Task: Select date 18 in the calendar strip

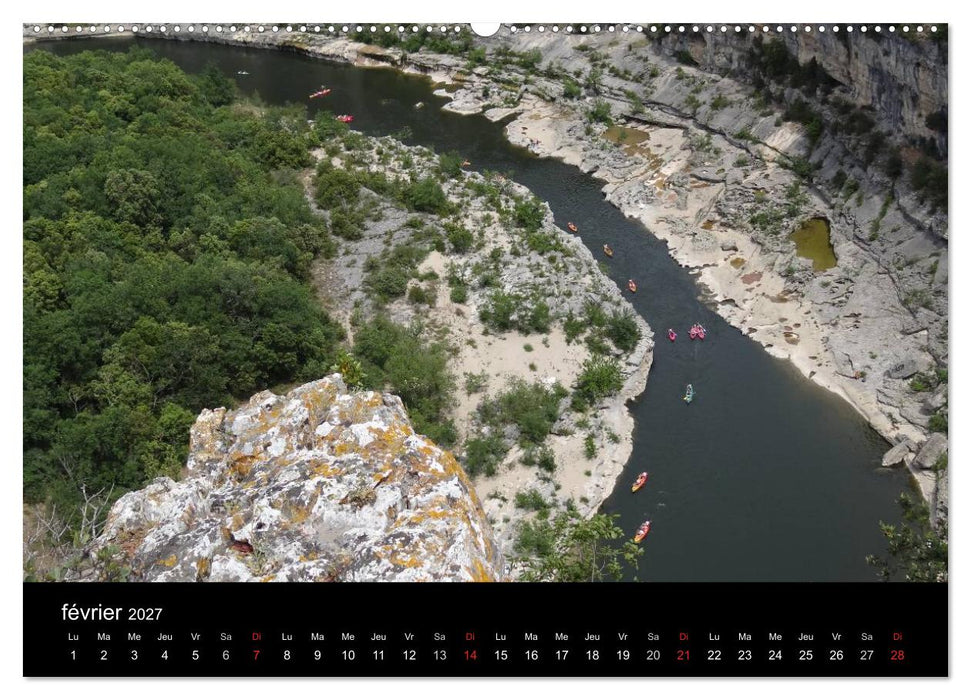Action: (x=593, y=655)
